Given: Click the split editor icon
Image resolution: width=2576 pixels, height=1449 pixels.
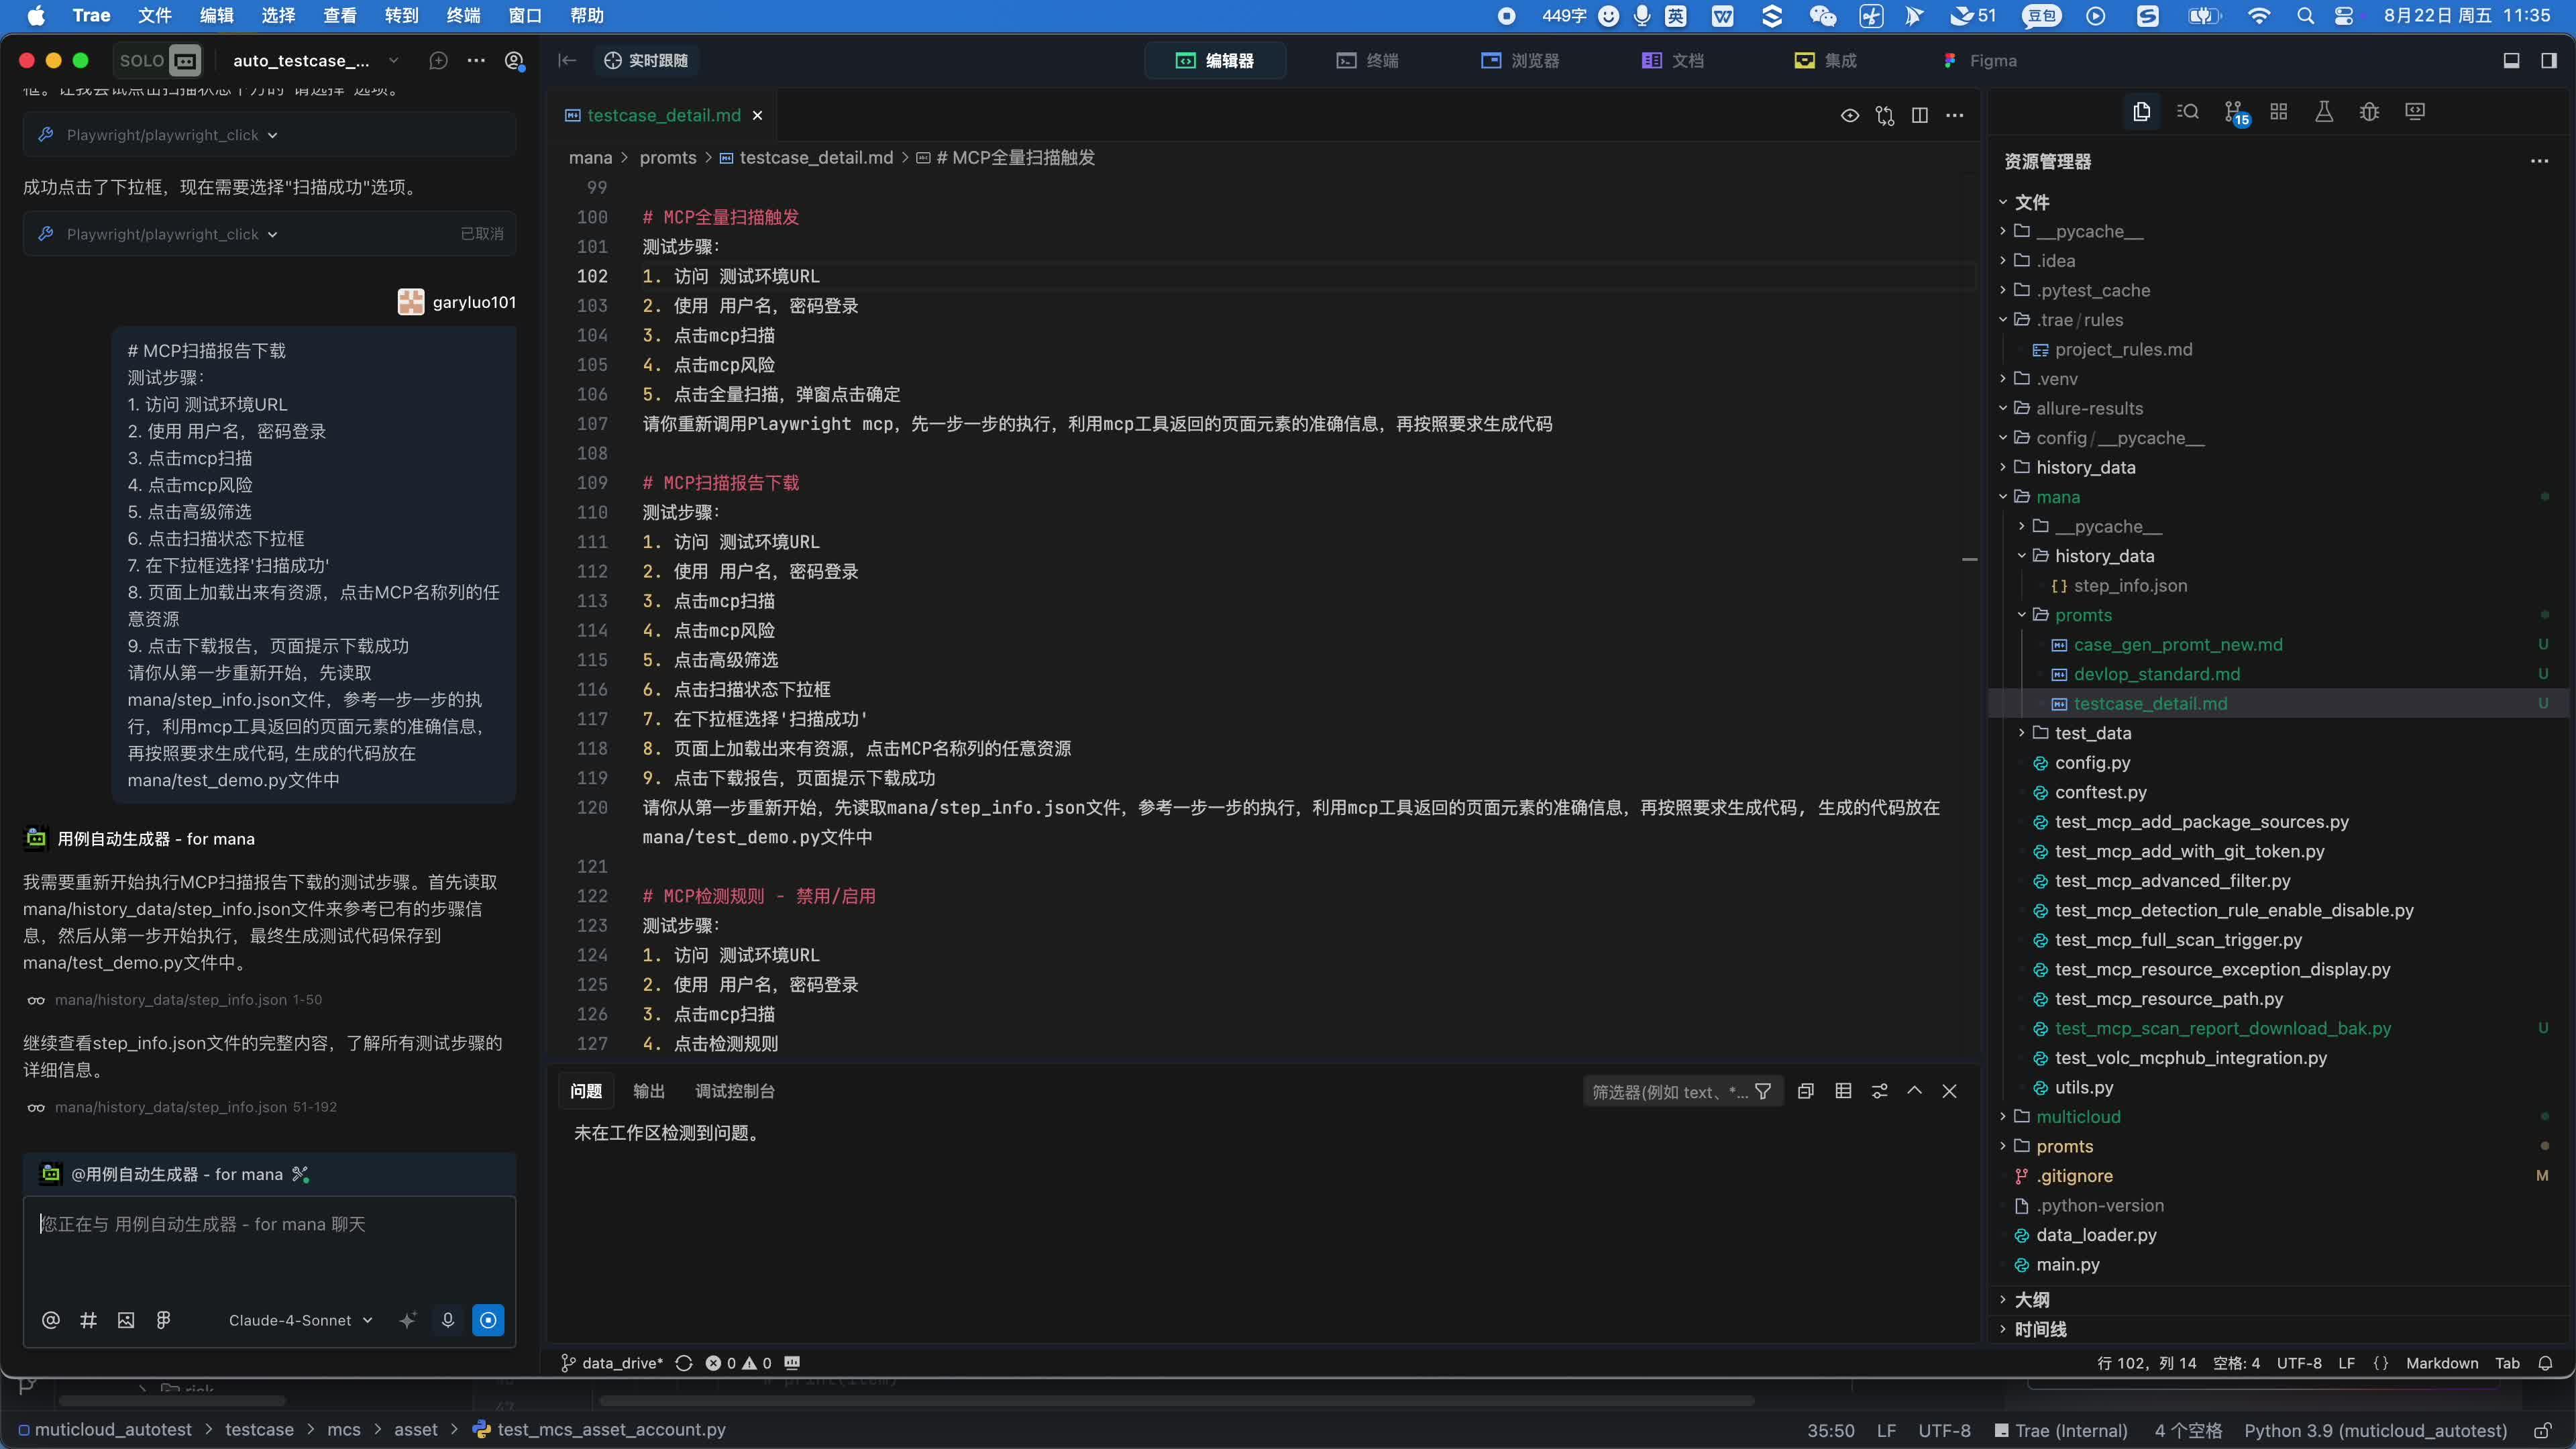Looking at the screenshot, I should [x=1920, y=116].
